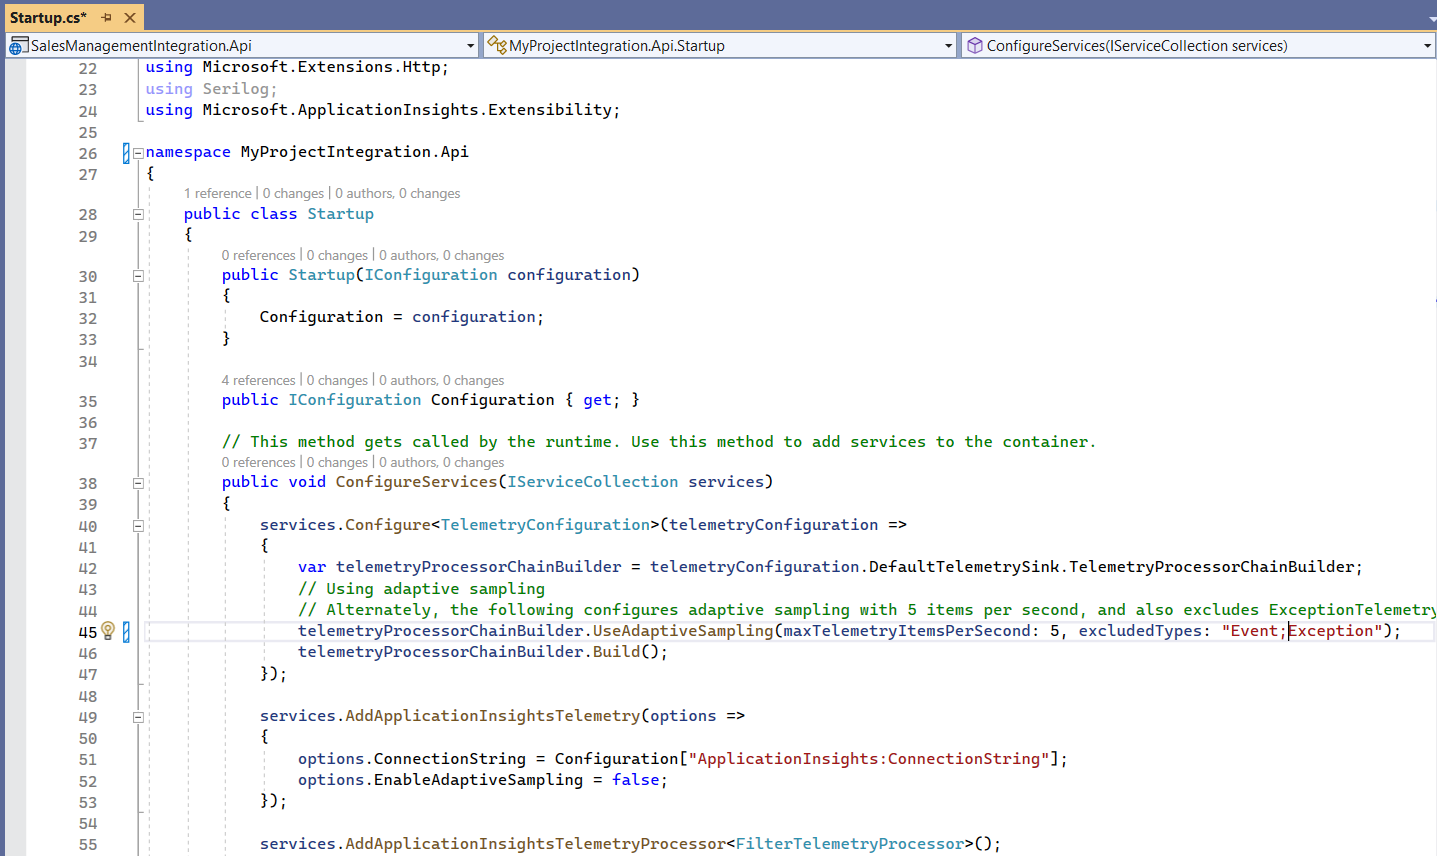
Task: Click 'Configuration = configuration;' assignment line
Action: coord(402,317)
